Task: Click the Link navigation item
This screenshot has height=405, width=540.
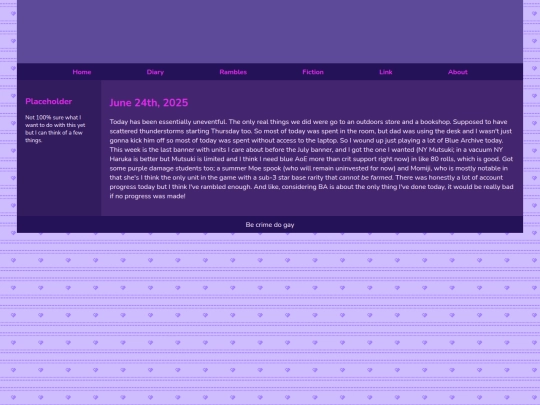Action: (x=385, y=72)
